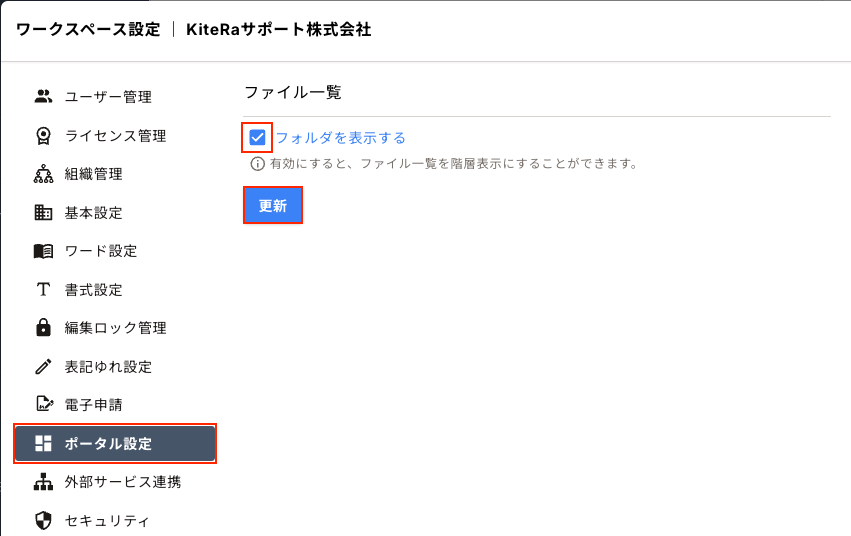Screen dimensions: 851x536
Task: Click the フォルダを表示する label text
Action: click(340, 138)
